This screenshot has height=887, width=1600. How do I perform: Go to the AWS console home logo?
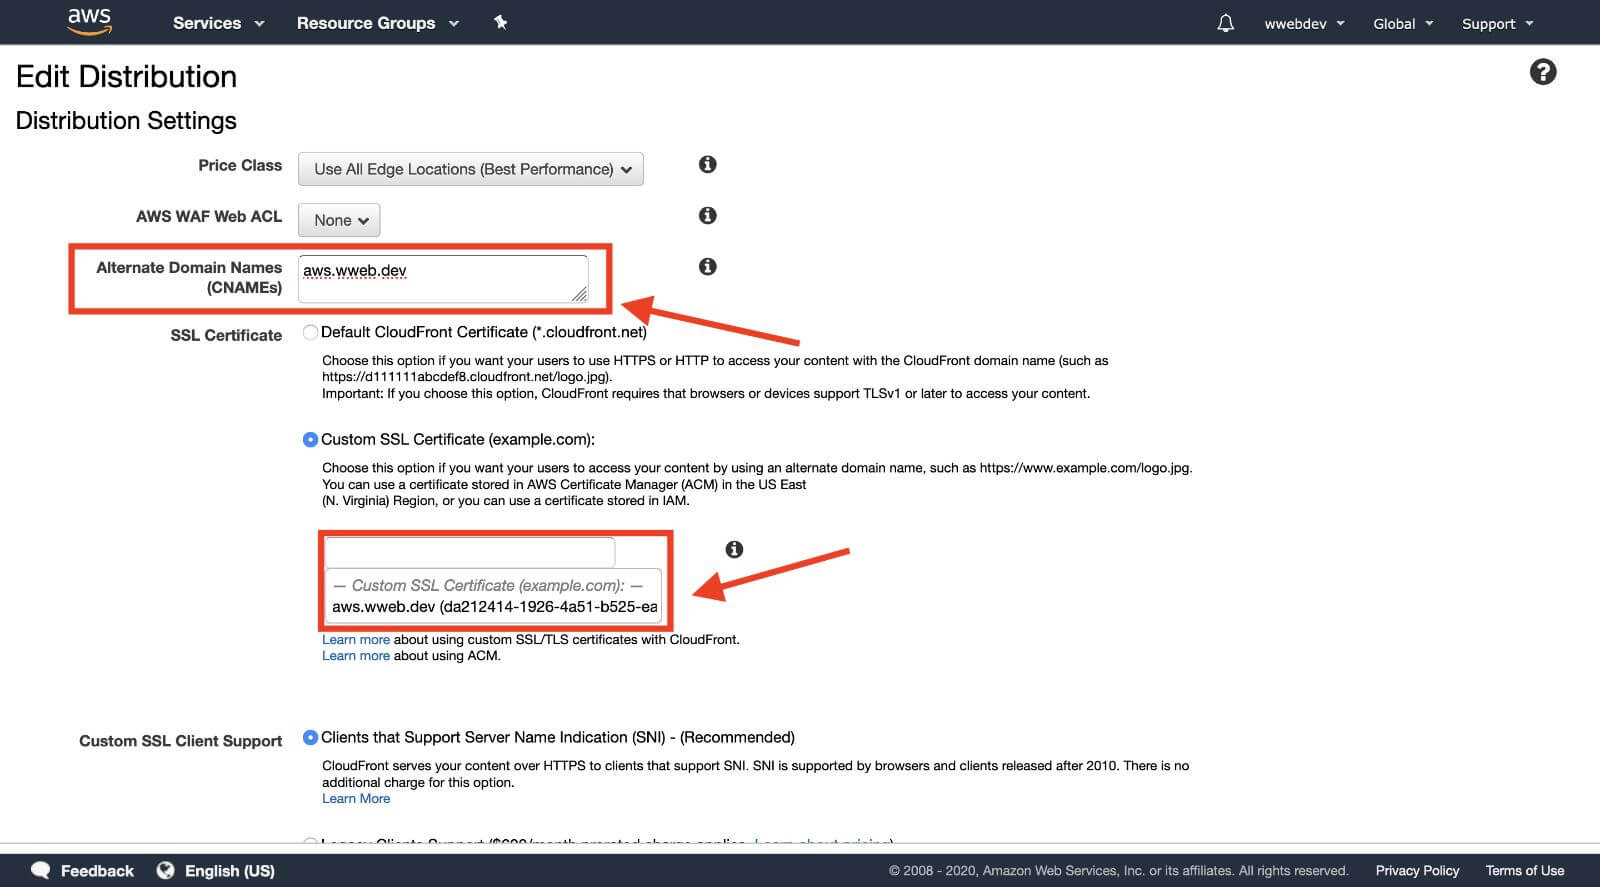pyautogui.click(x=89, y=21)
